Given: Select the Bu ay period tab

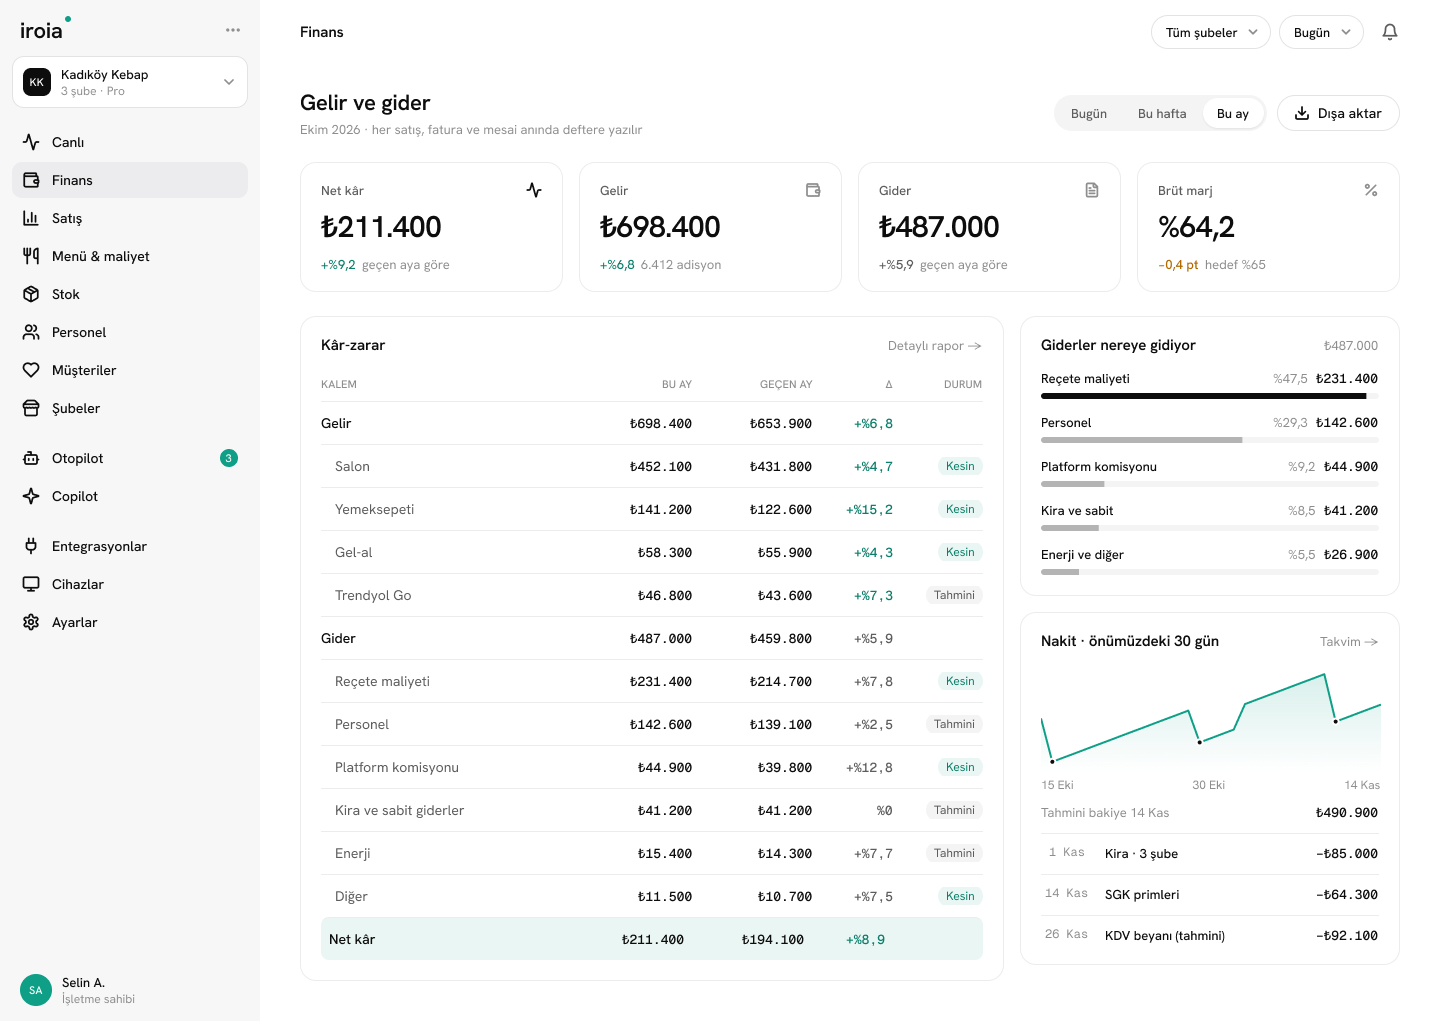Looking at the screenshot, I should click(1233, 113).
